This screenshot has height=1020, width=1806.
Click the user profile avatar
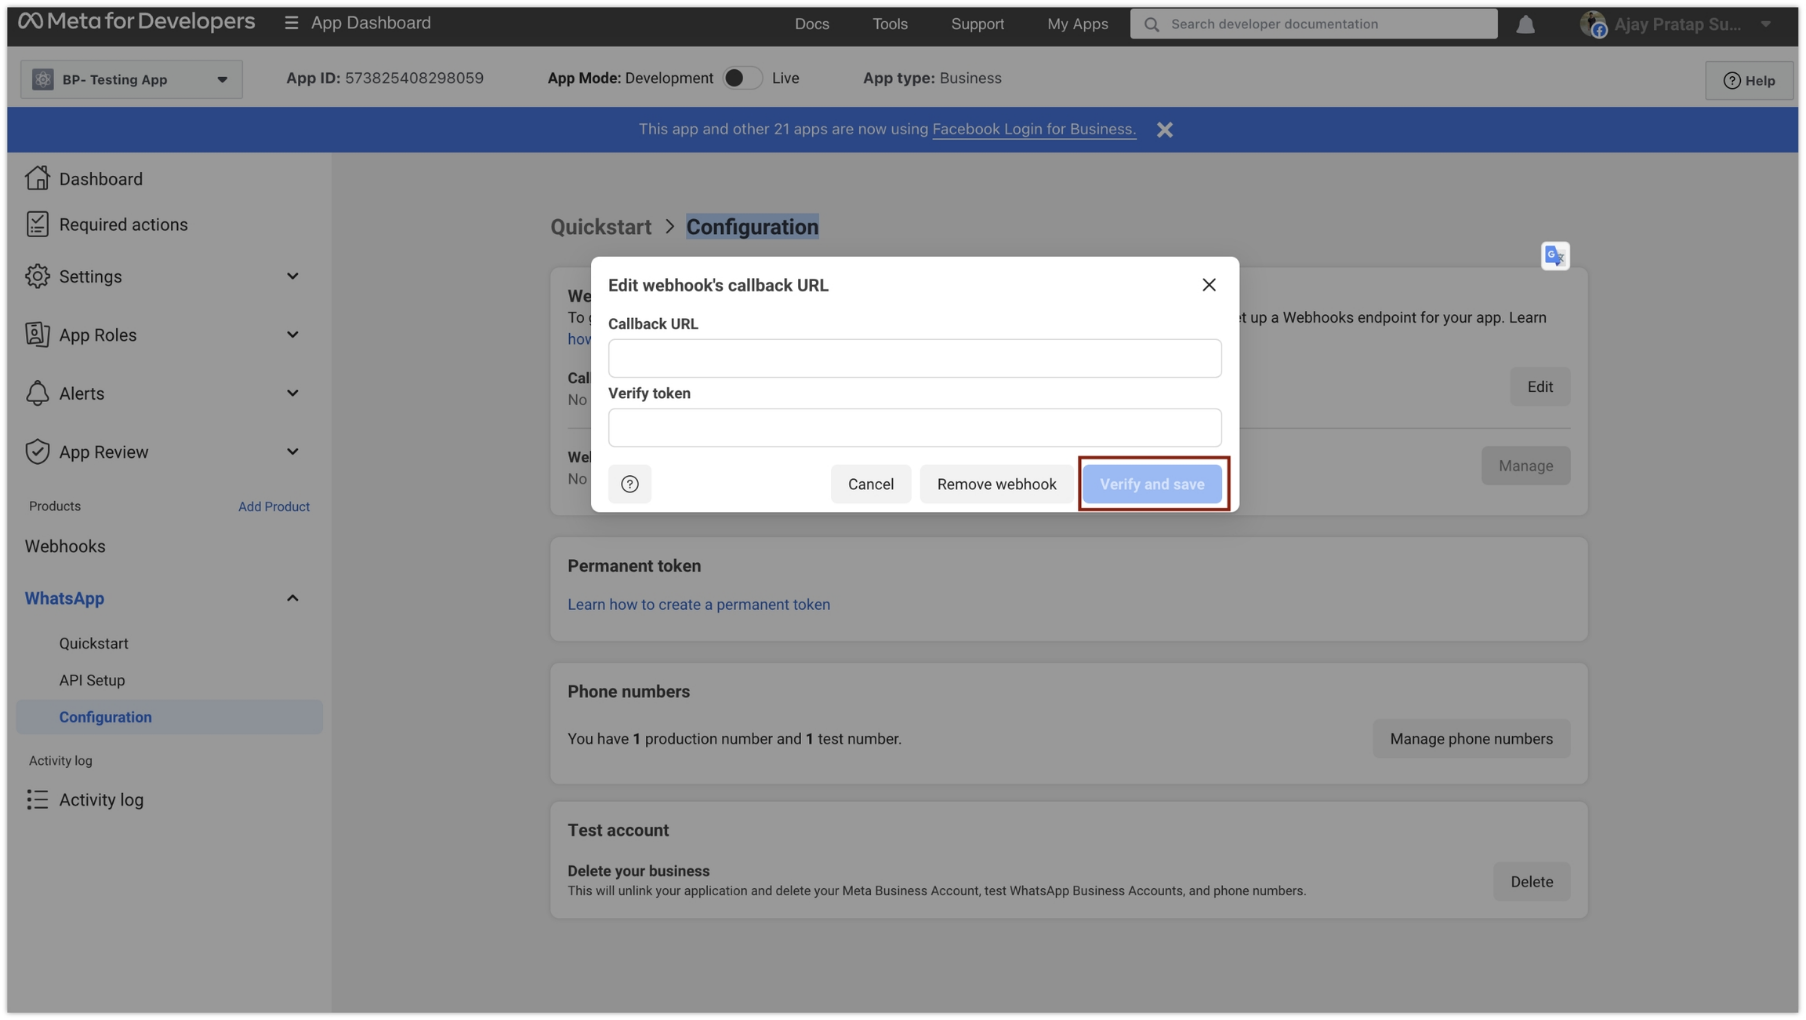(x=1593, y=24)
